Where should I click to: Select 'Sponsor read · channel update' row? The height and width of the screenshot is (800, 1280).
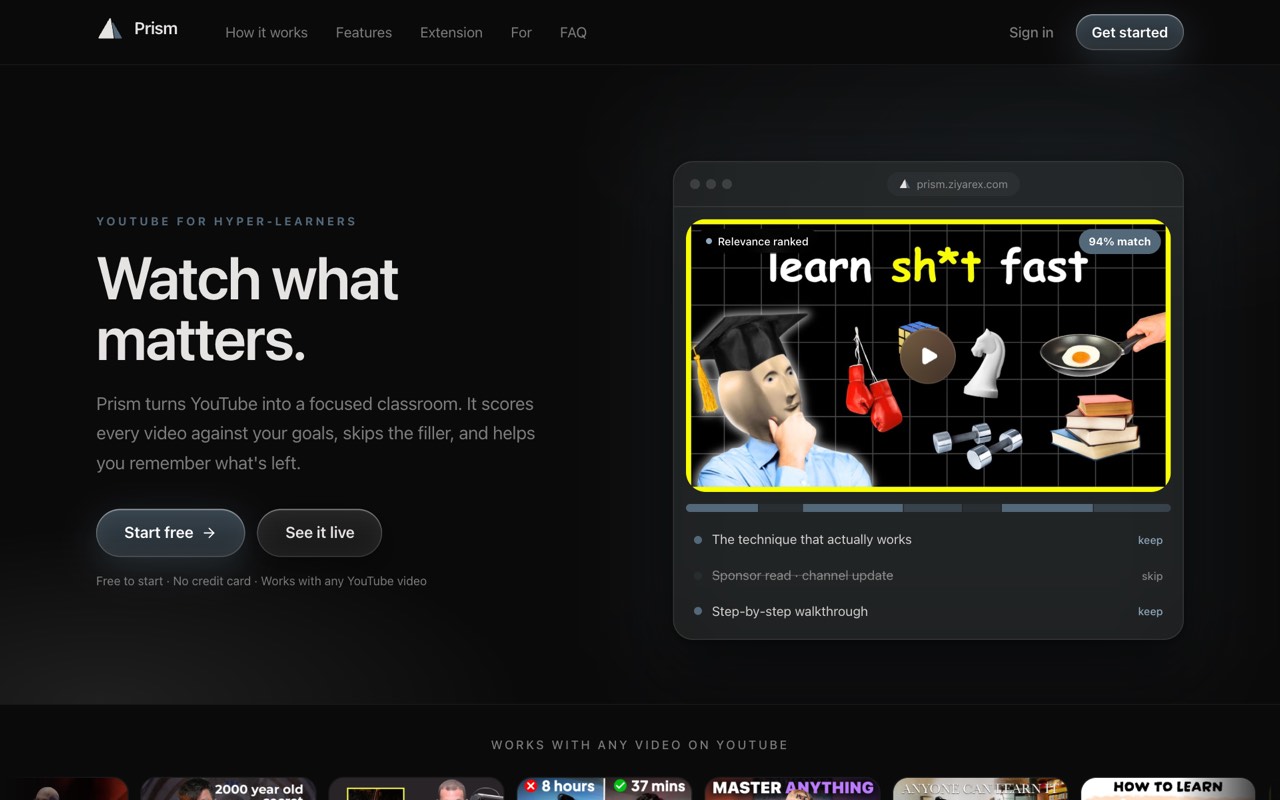pos(928,576)
